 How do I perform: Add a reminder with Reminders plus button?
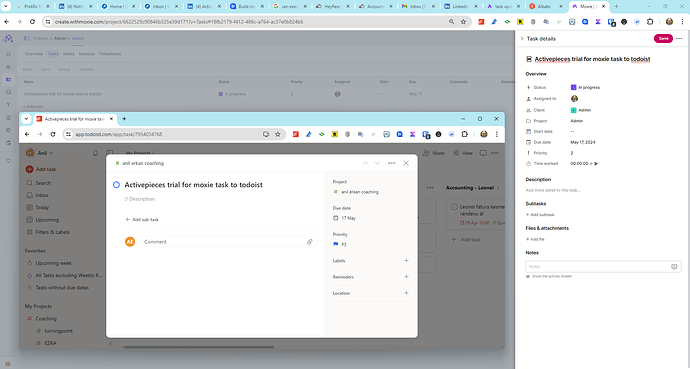tap(406, 277)
